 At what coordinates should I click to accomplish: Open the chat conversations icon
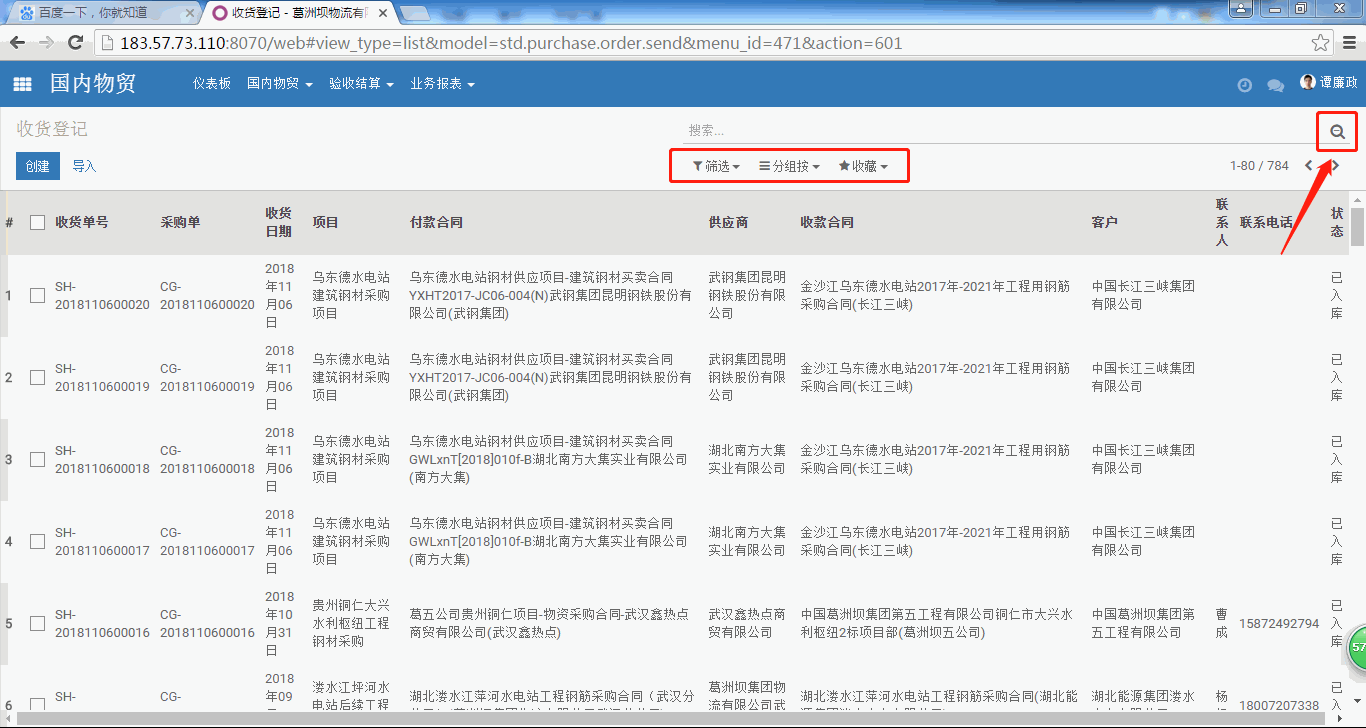click(1275, 85)
